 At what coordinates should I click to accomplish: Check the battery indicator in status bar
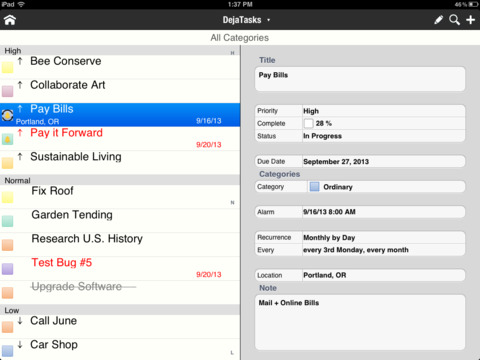click(473, 4)
